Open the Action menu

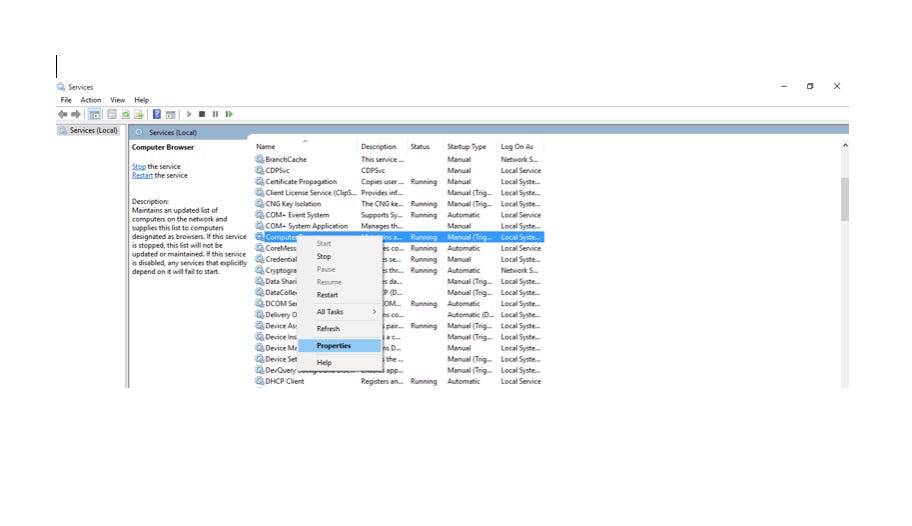(x=91, y=100)
